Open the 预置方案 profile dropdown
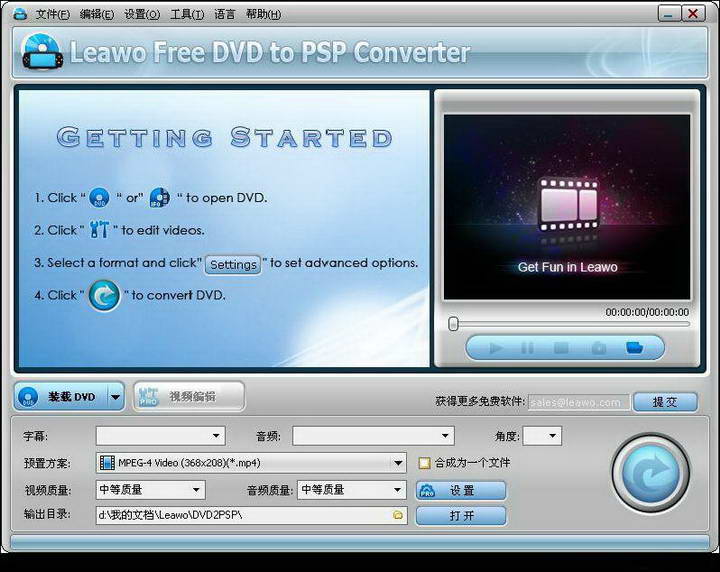 click(251, 463)
